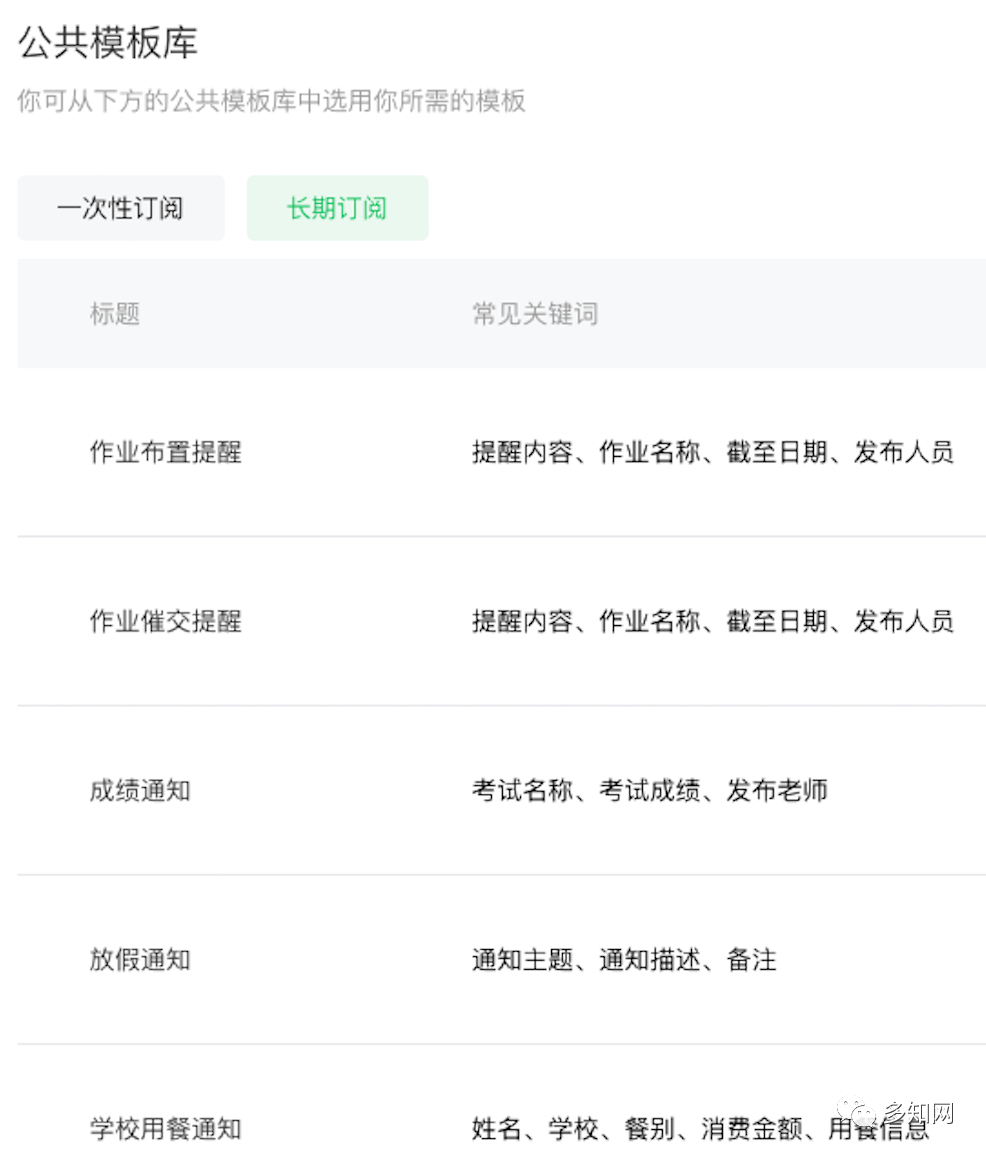
Task: Click the blank header area left of 标题
Action: (50, 314)
